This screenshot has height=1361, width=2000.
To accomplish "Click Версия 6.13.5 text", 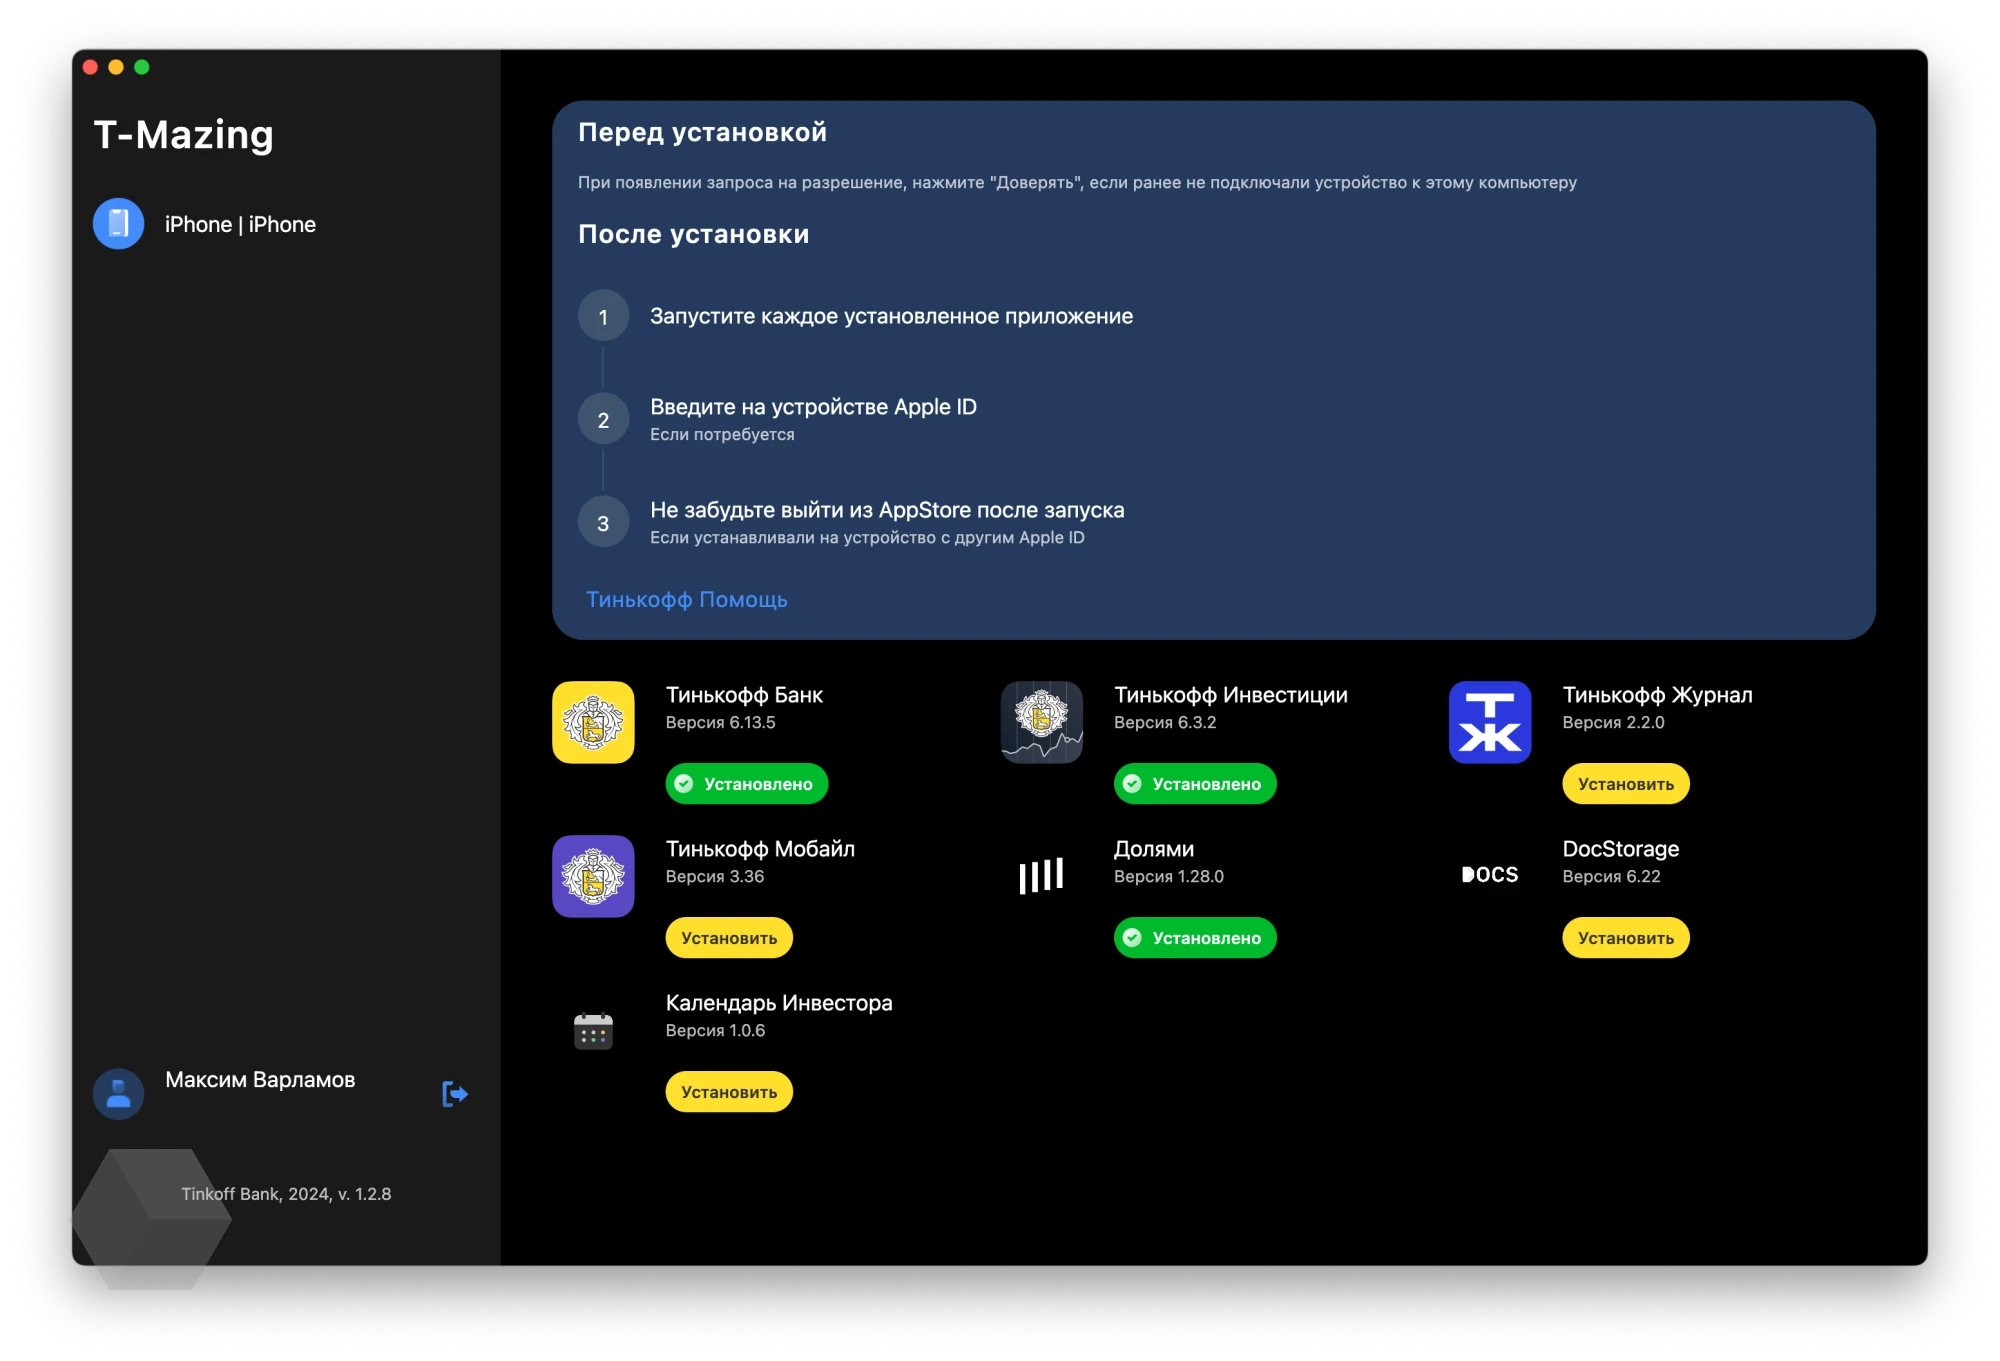I will click(720, 722).
